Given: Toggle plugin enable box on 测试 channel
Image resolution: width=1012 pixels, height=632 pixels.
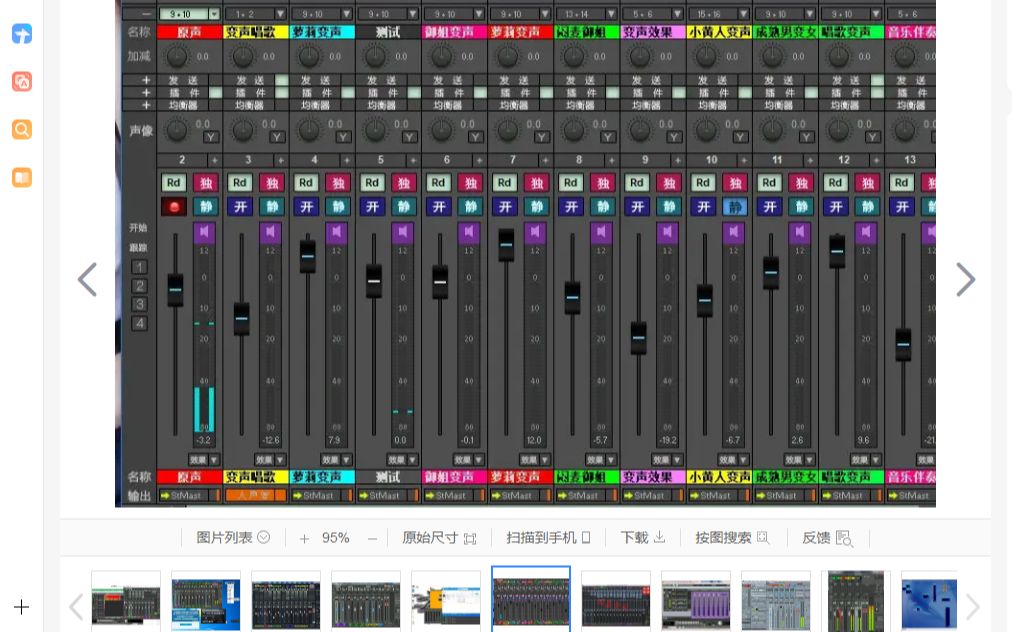Looking at the screenshot, I should (x=414, y=92).
